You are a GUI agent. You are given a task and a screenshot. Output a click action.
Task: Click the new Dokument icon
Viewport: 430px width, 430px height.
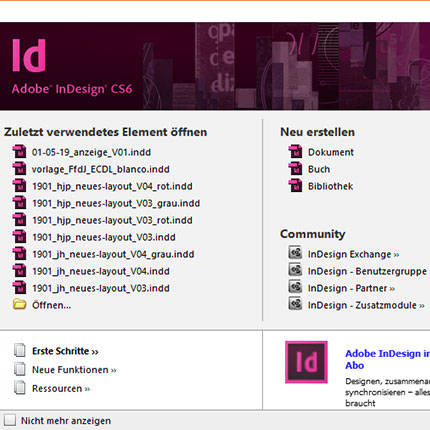click(295, 152)
